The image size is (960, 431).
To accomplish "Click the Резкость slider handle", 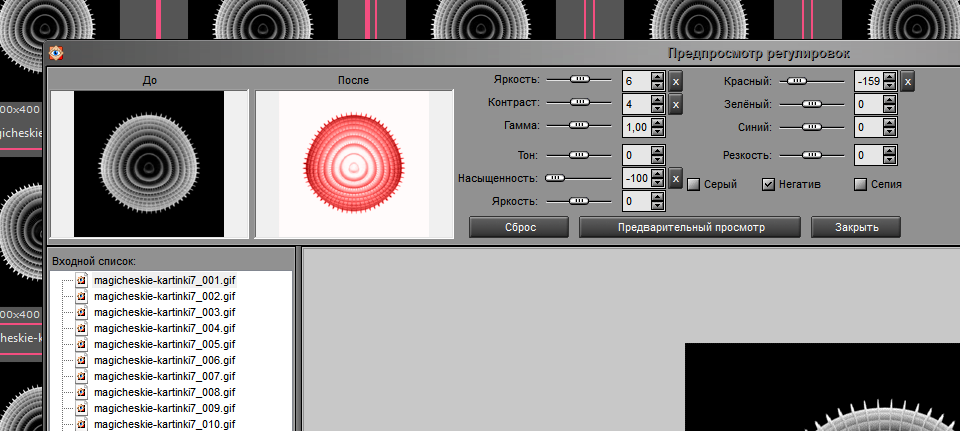I will tap(812, 156).
